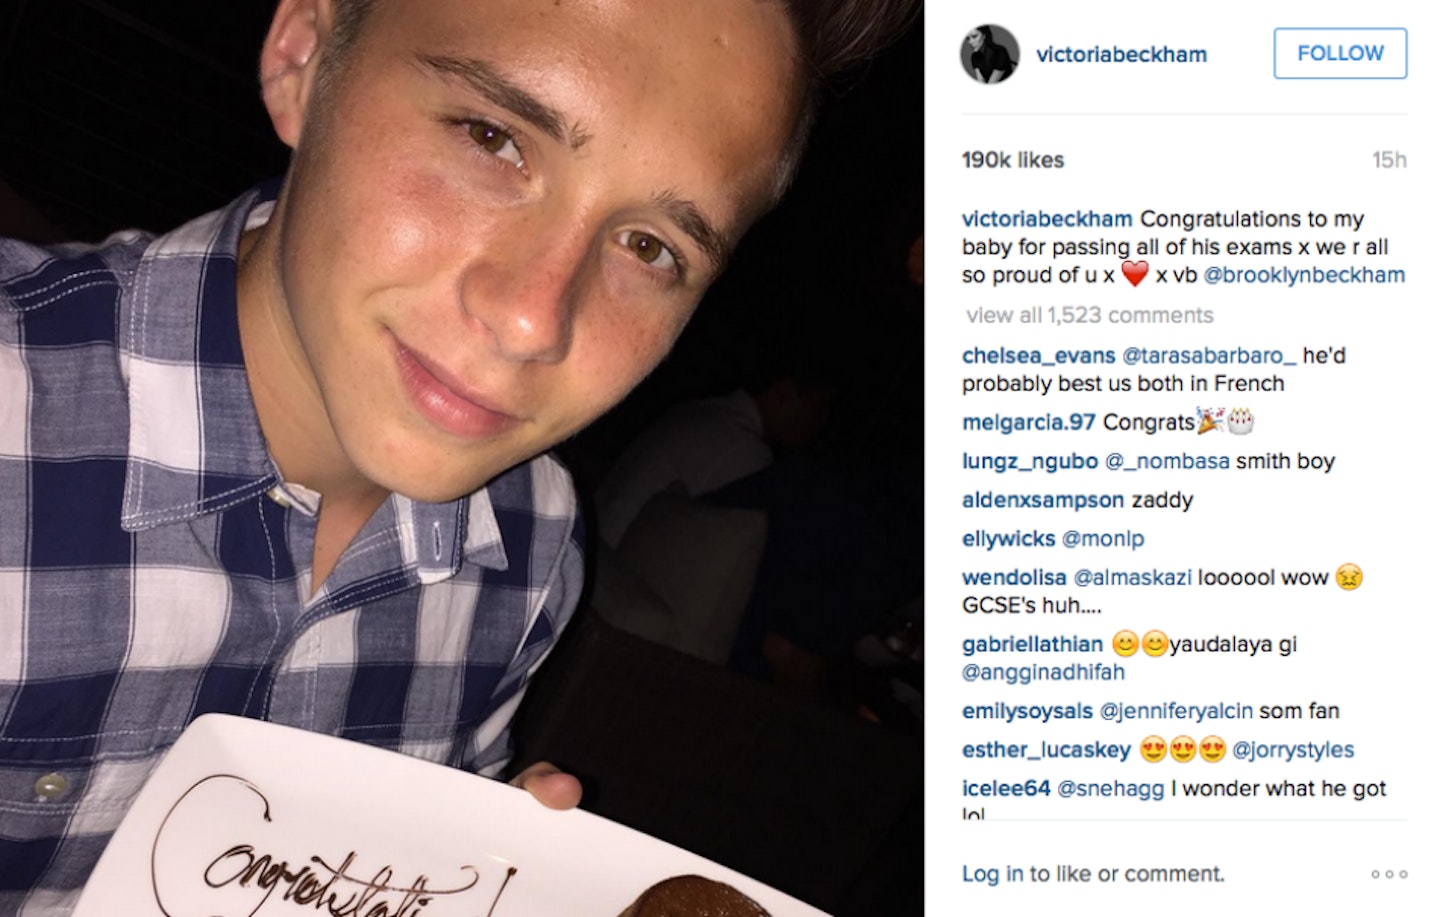Screen dimensions: 1440x917
Task: Expand view all 1,523 comments
Action: click(1089, 315)
